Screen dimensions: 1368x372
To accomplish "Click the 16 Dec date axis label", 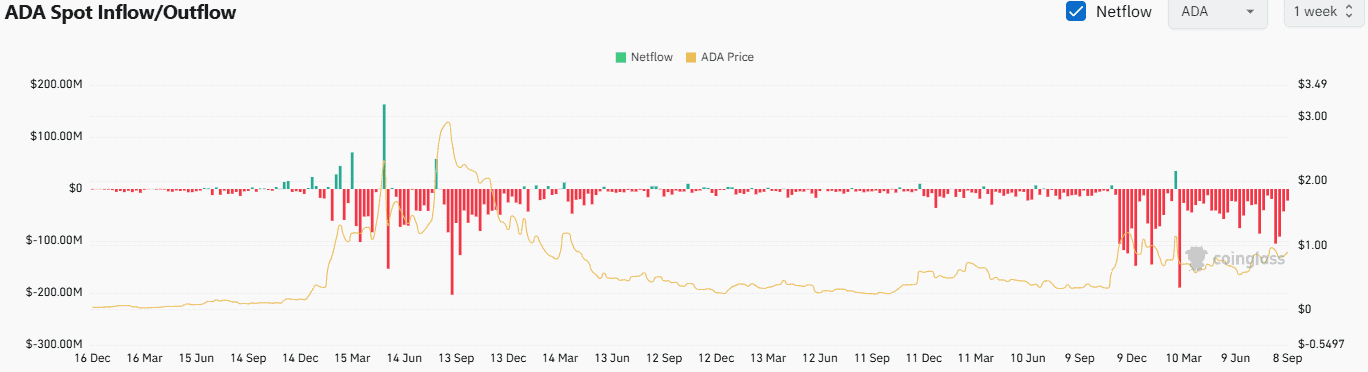I will tap(93, 357).
